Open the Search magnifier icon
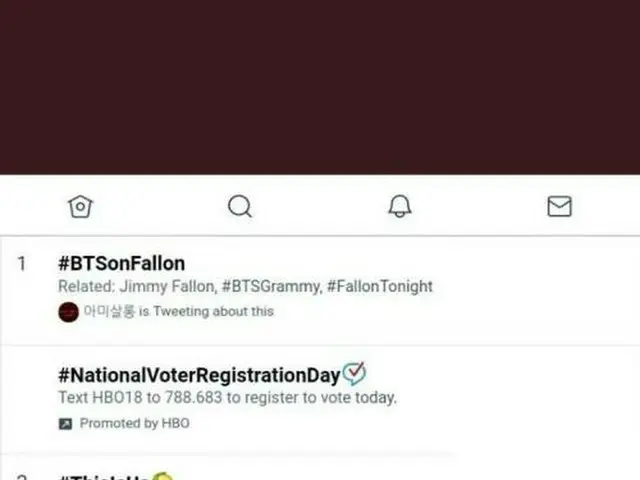The height and width of the screenshot is (480, 640). (240, 206)
